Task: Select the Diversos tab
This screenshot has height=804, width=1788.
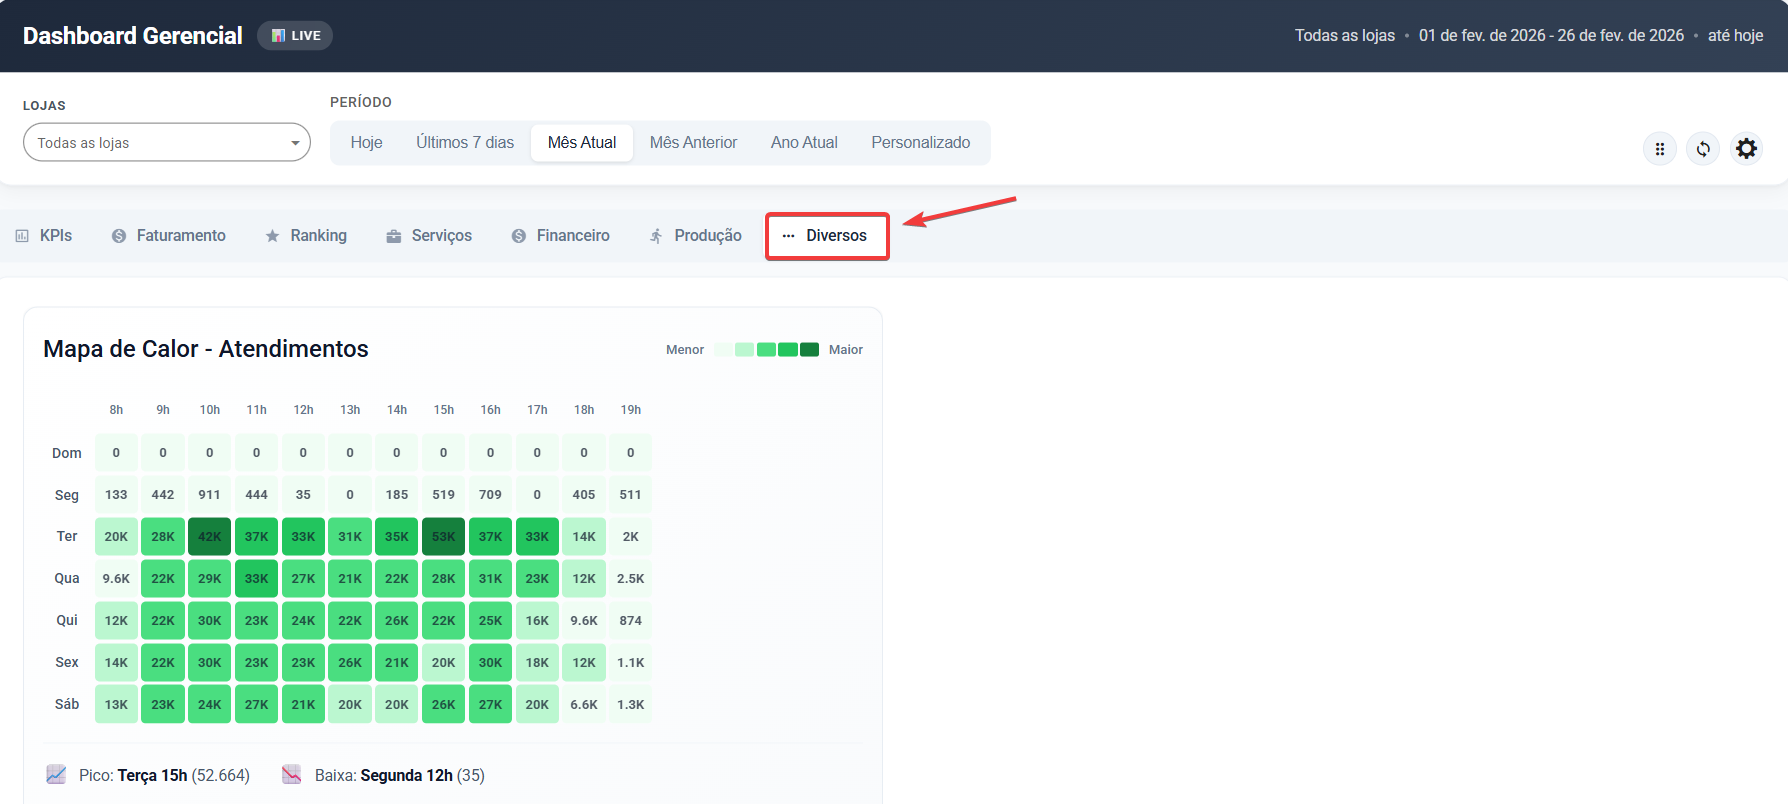Action: click(x=826, y=236)
